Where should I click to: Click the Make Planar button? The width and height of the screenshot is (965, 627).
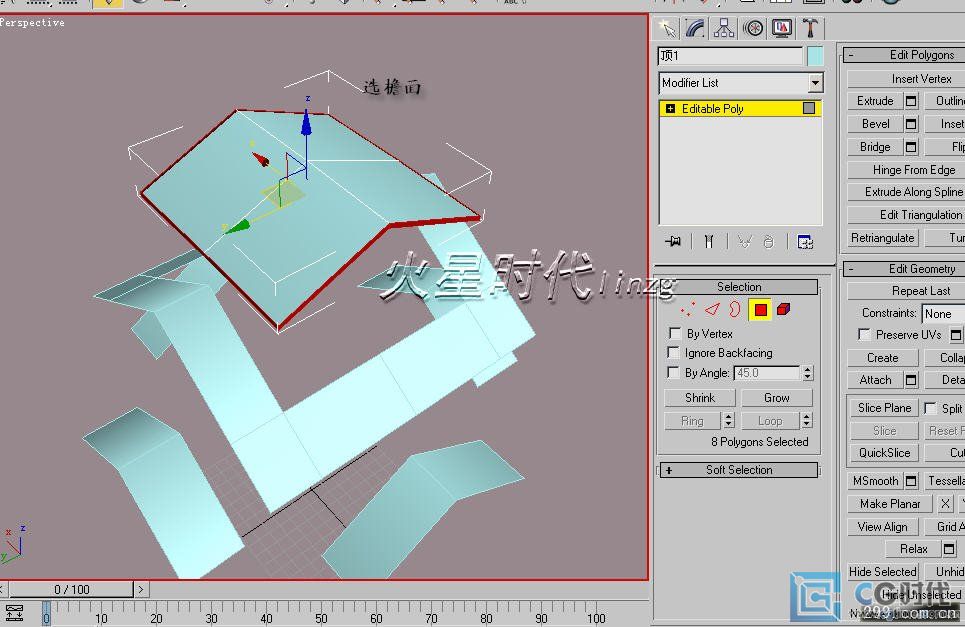tap(890, 504)
